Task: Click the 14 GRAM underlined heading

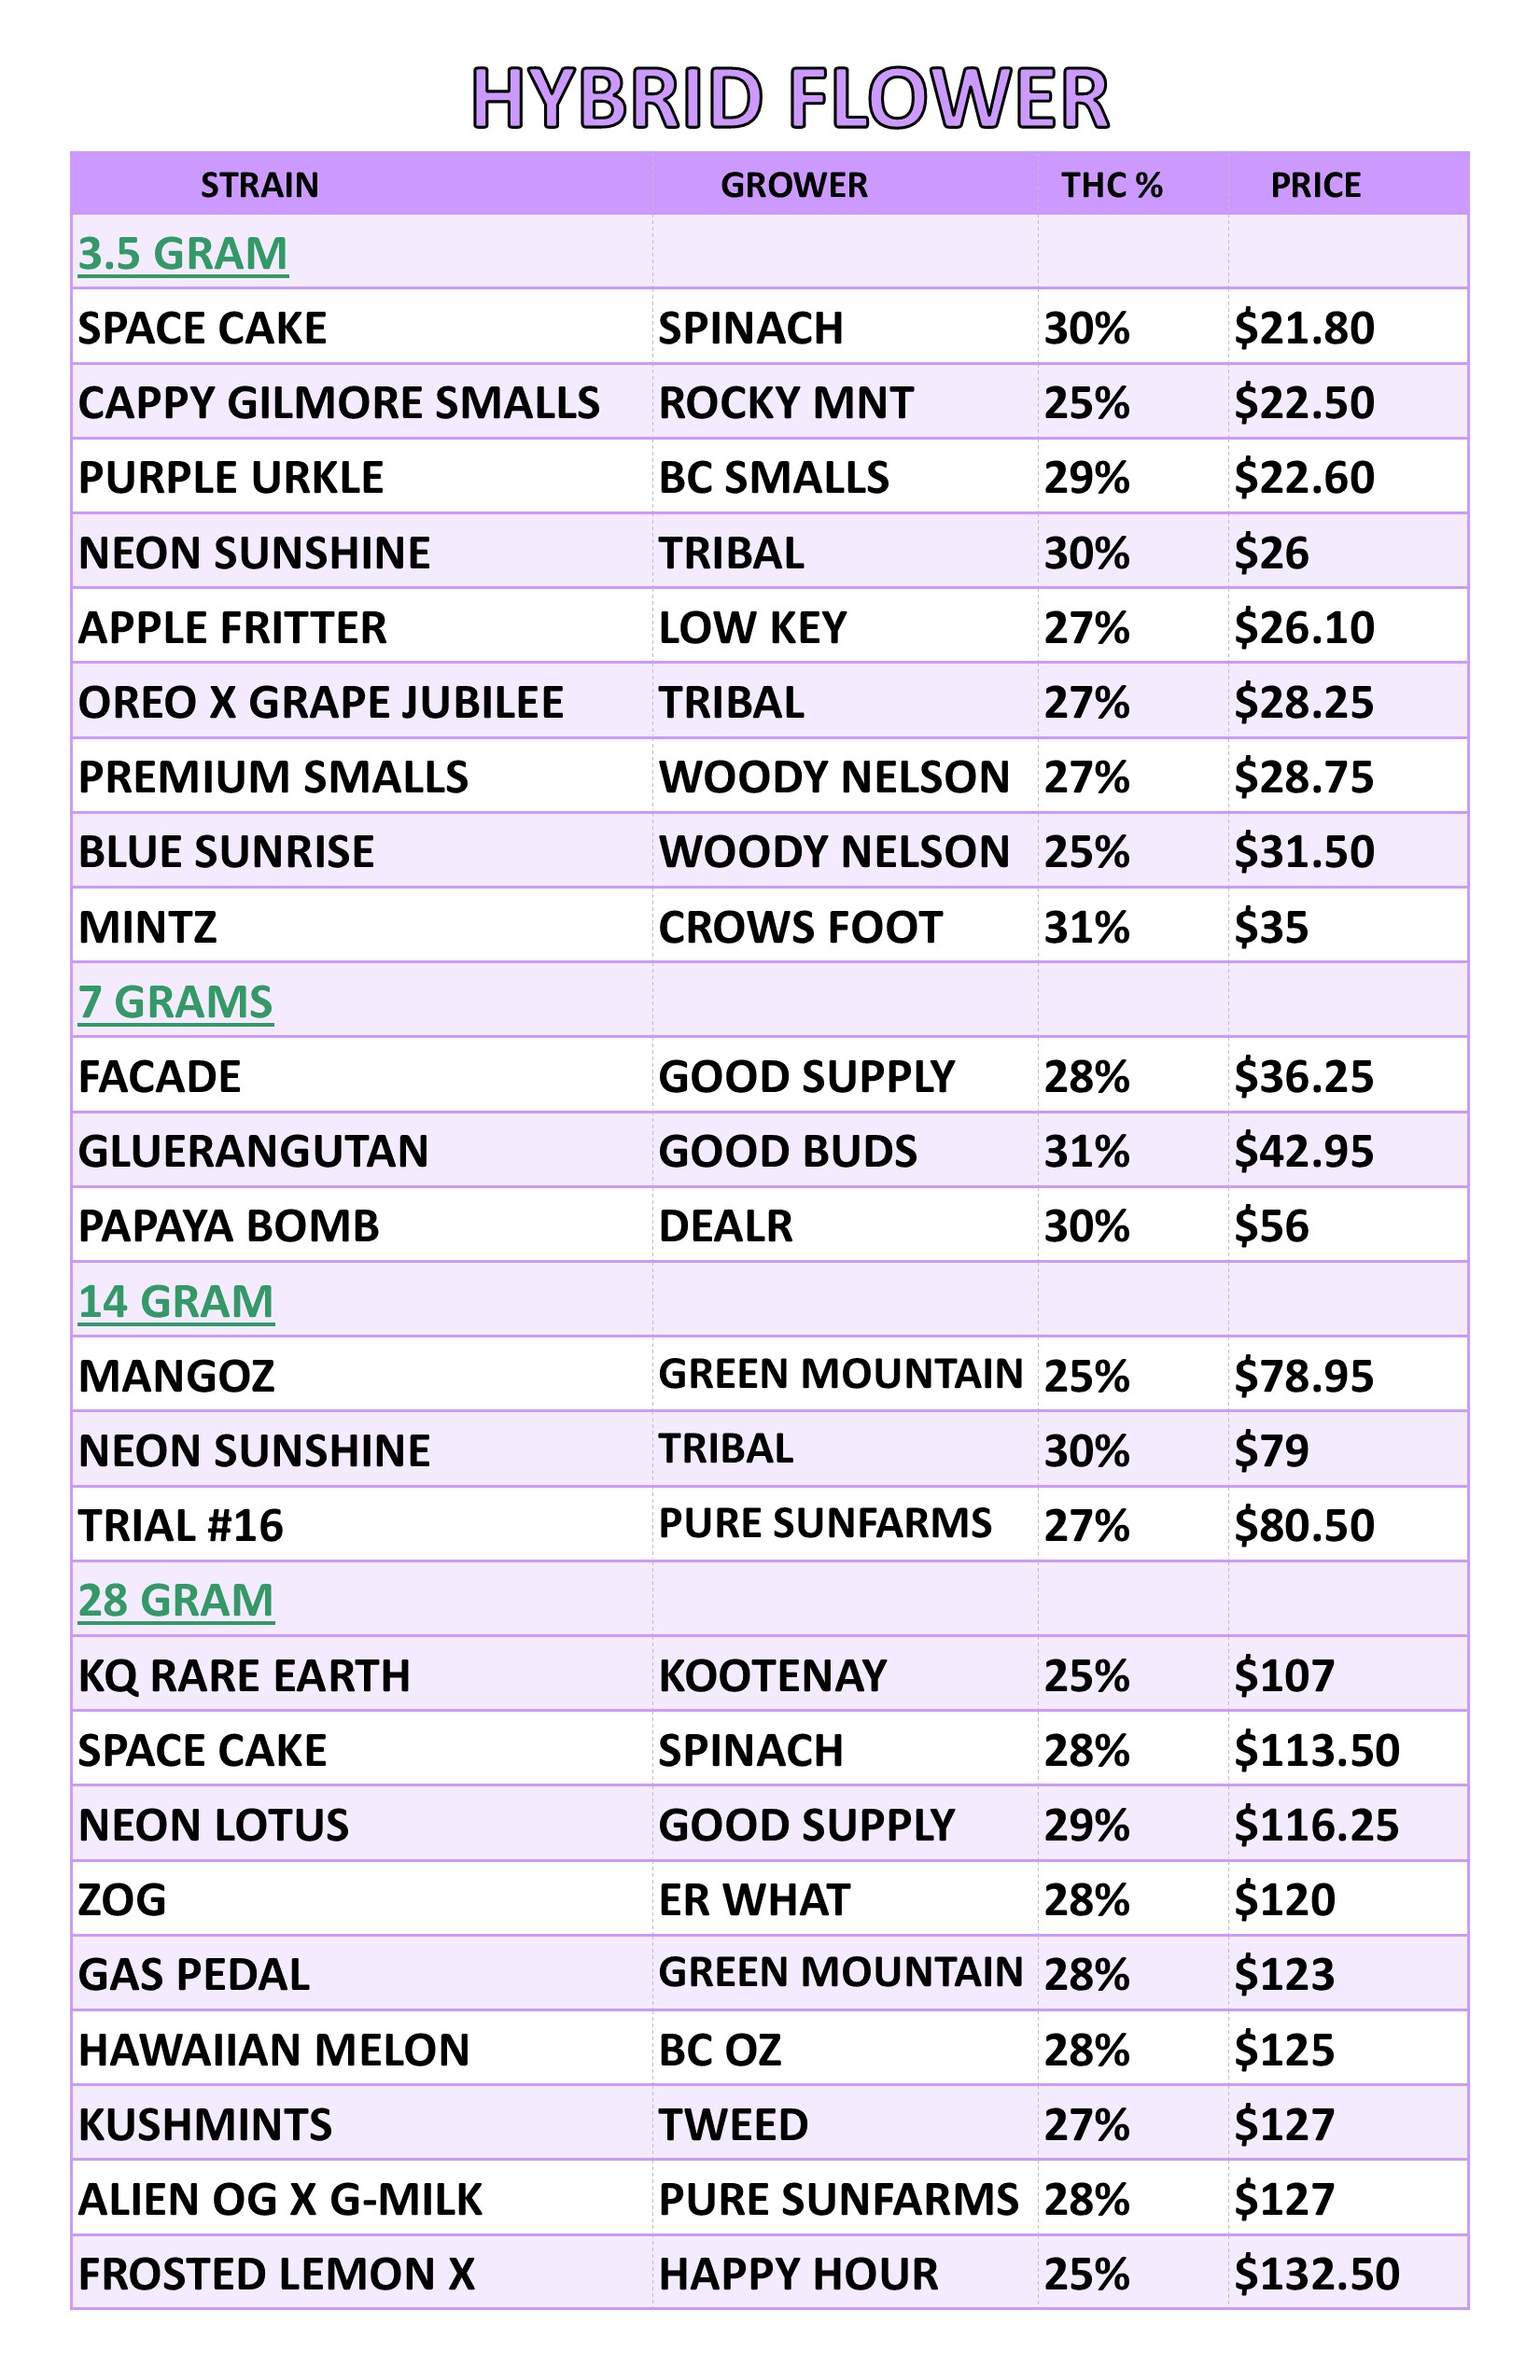Action: click(x=176, y=1302)
